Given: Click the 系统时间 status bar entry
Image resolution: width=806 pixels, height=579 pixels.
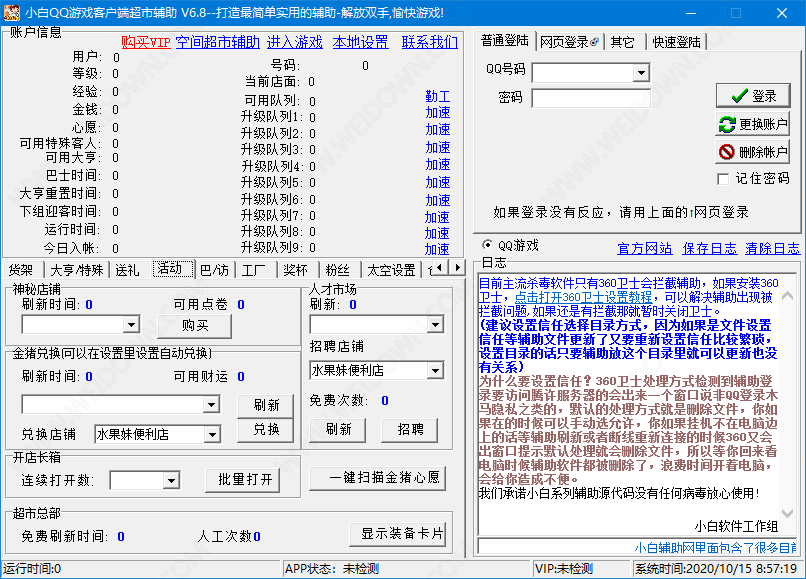Looking at the screenshot, I should coord(716,569).
